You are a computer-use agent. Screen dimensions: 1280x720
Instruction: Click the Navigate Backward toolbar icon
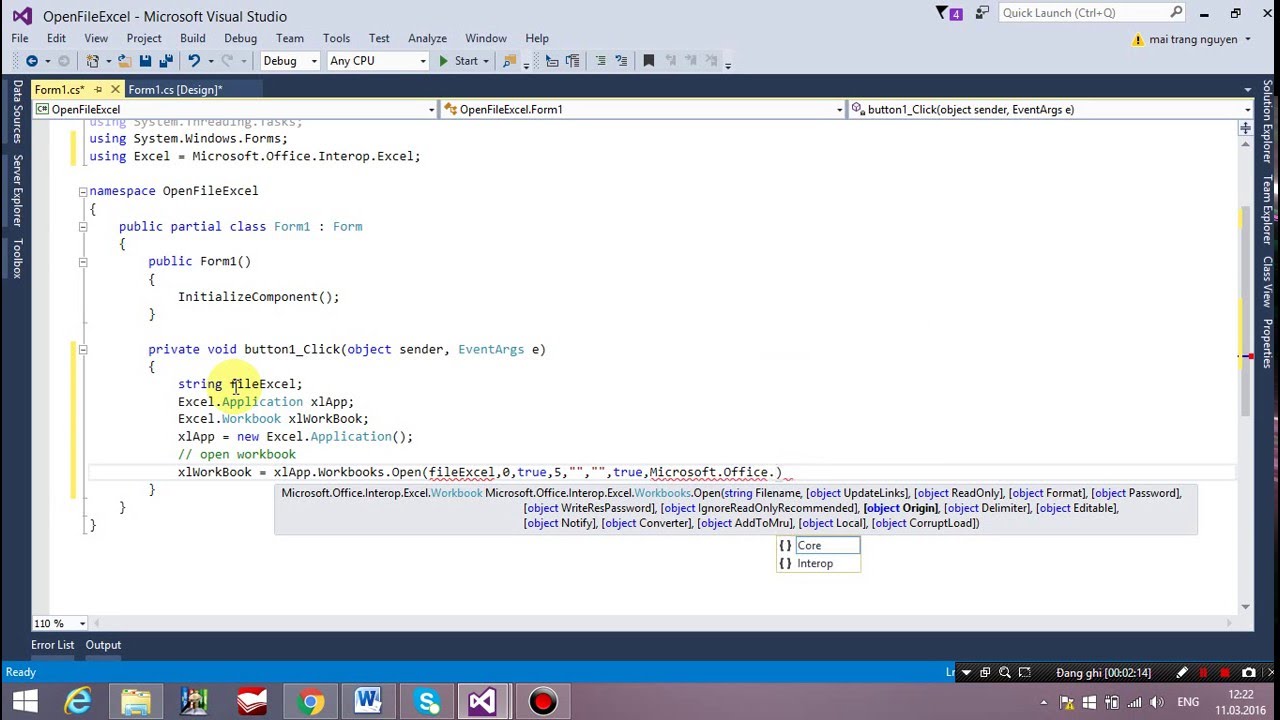32,61
